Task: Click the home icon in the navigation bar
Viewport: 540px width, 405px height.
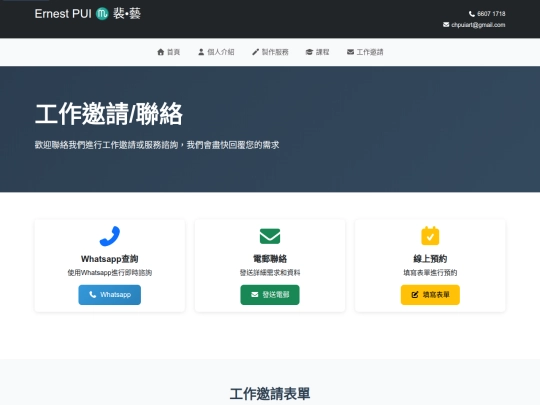Action: click(x=160, y=52)
